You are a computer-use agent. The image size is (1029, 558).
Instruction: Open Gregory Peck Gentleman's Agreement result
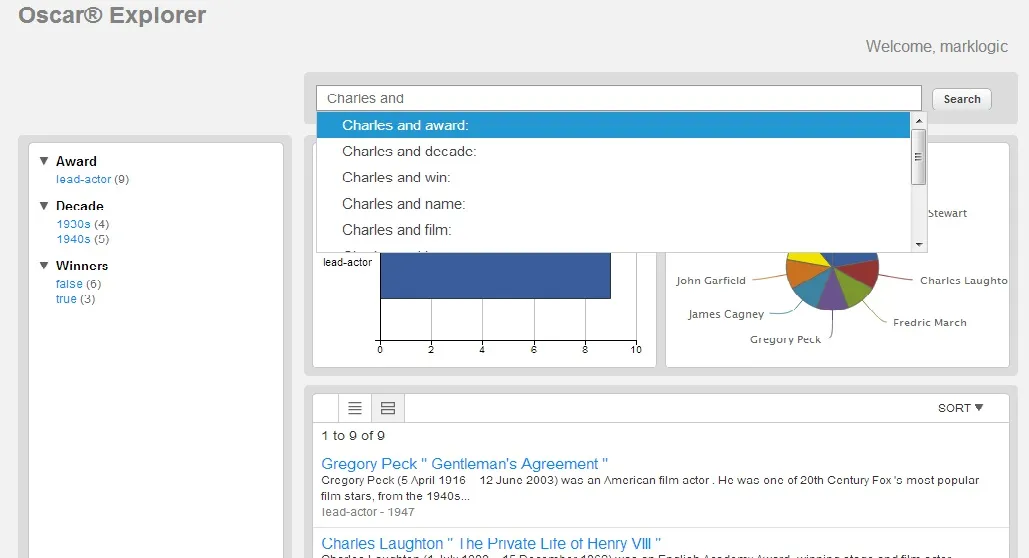pyautogui.click(x=464, y=463)
